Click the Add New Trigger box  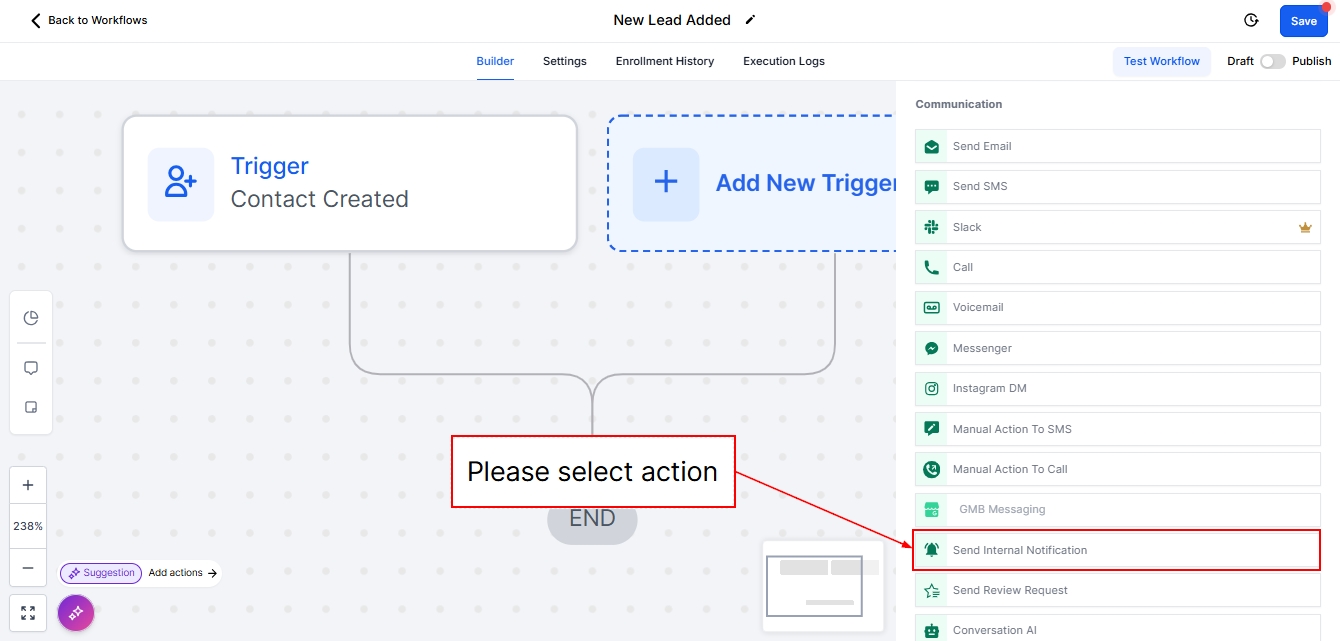752,183
